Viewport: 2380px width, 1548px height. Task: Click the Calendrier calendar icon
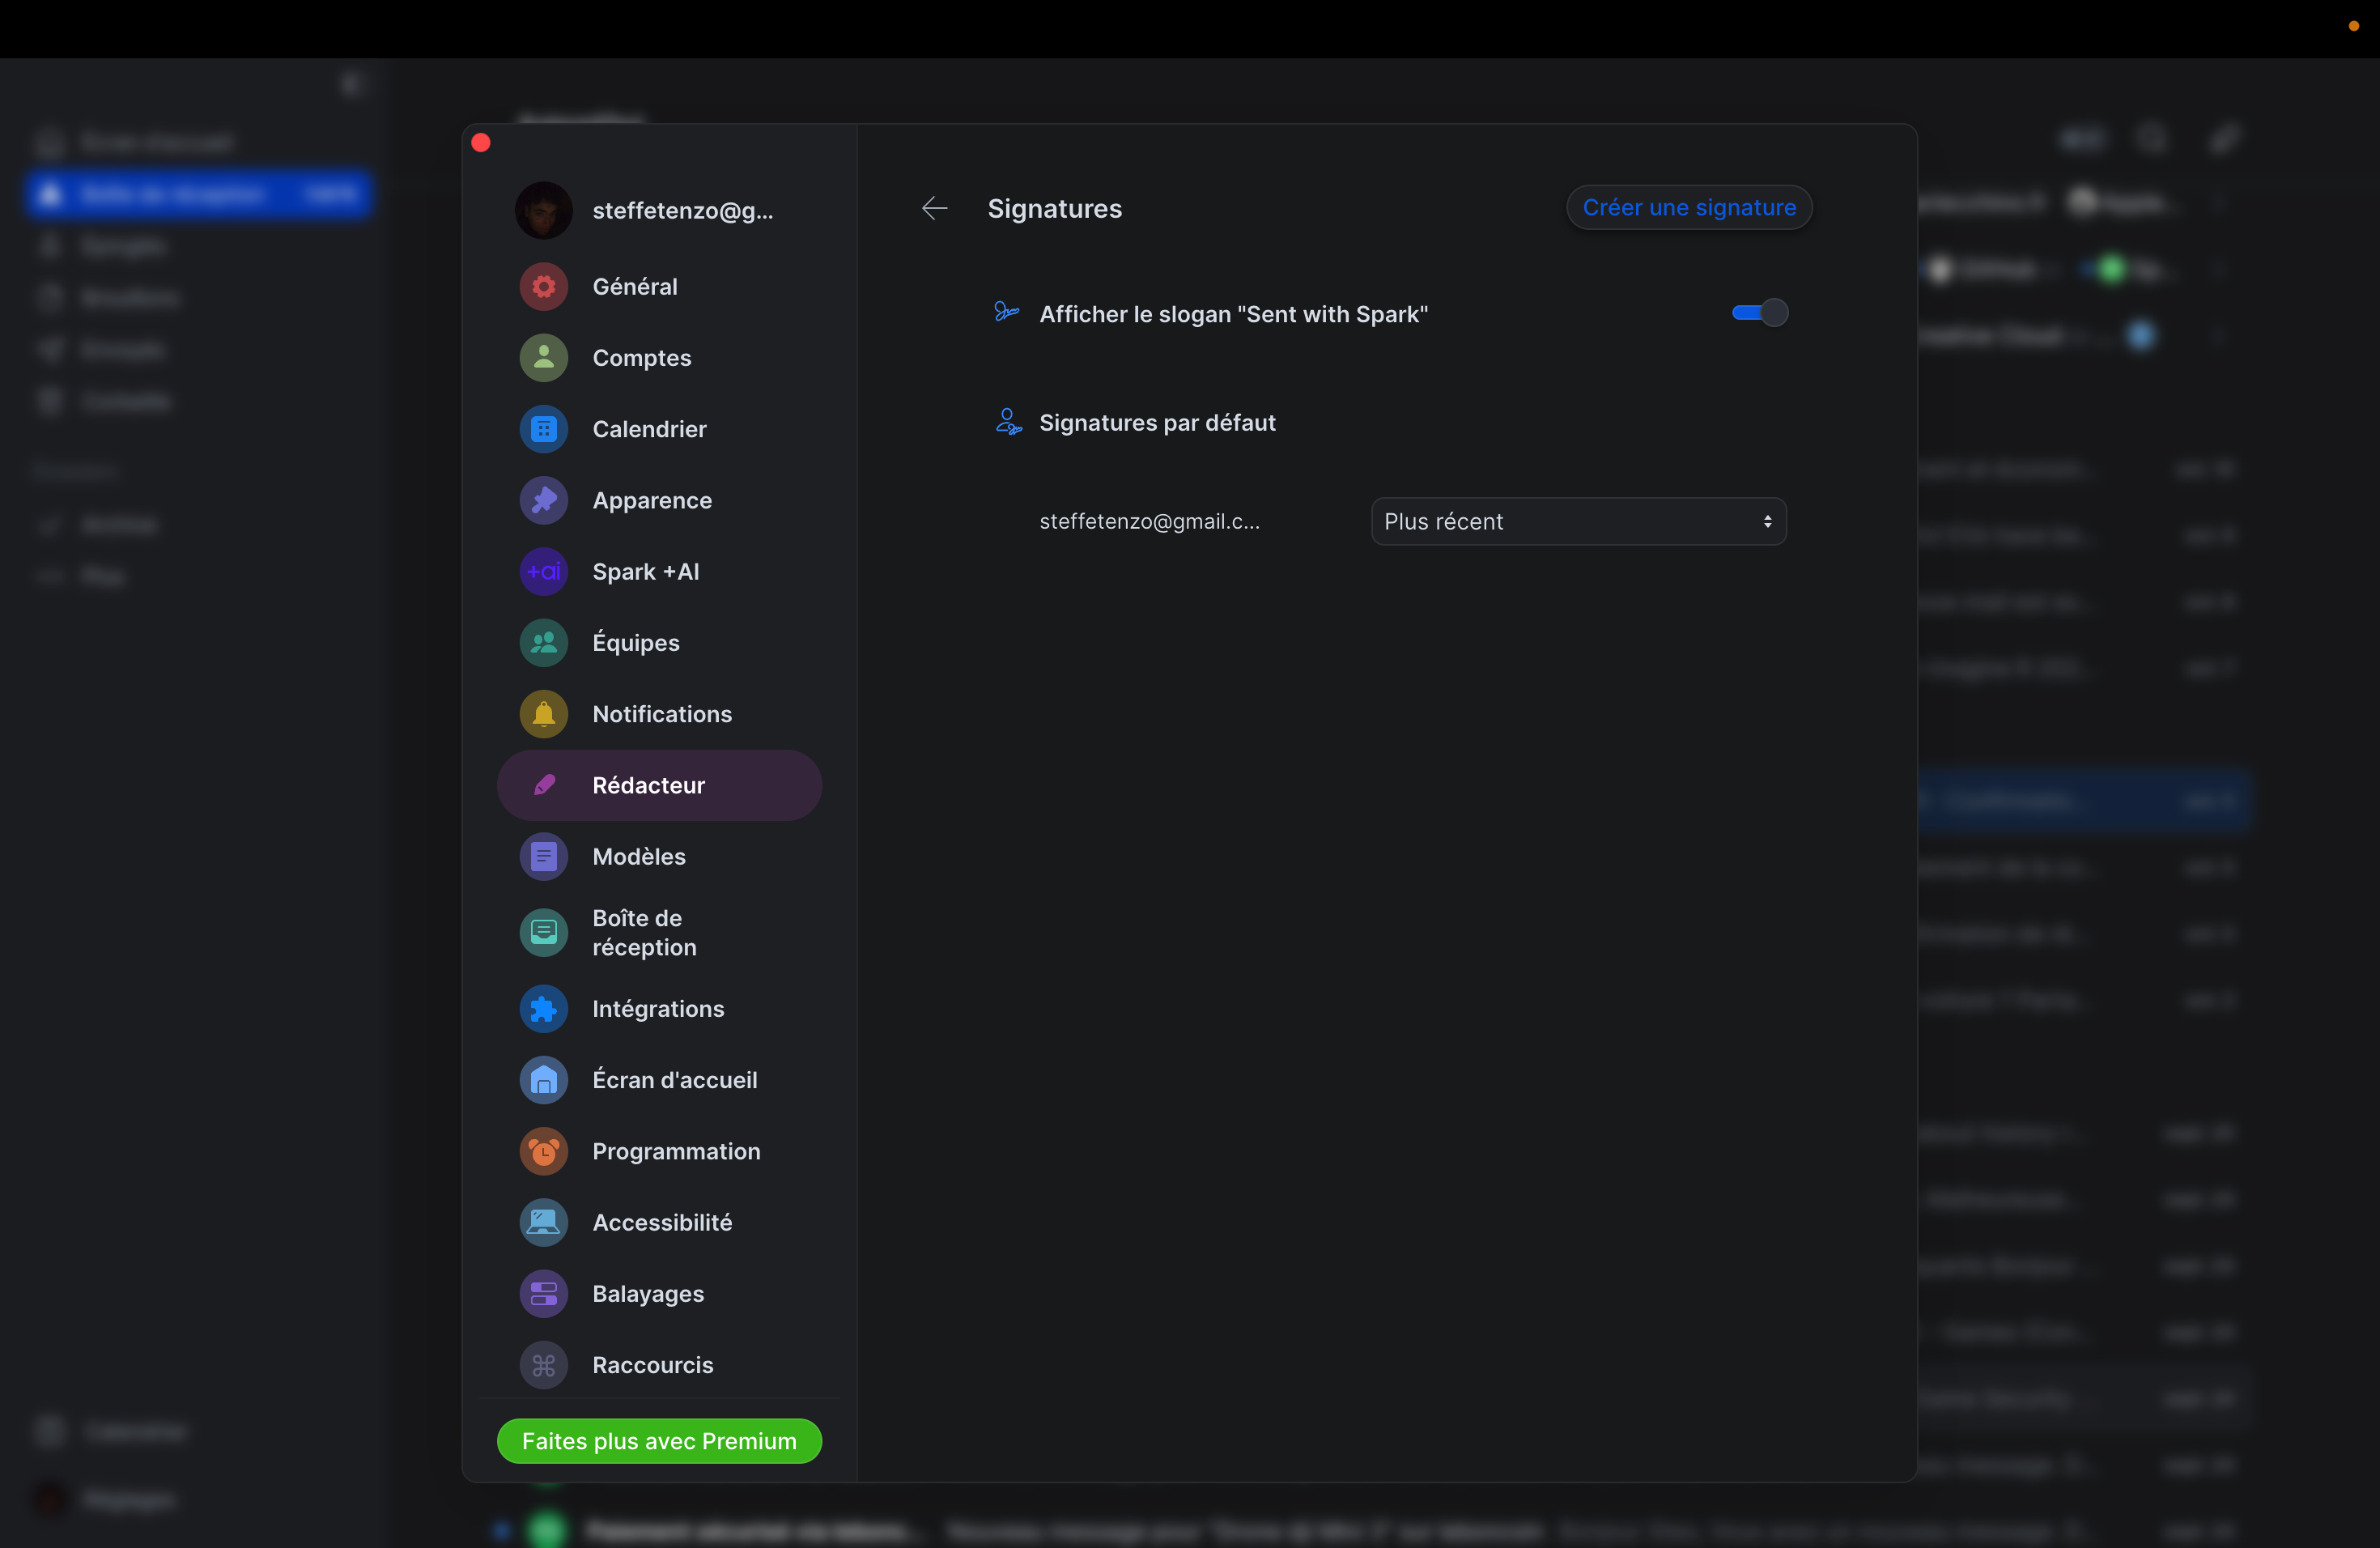543,429
